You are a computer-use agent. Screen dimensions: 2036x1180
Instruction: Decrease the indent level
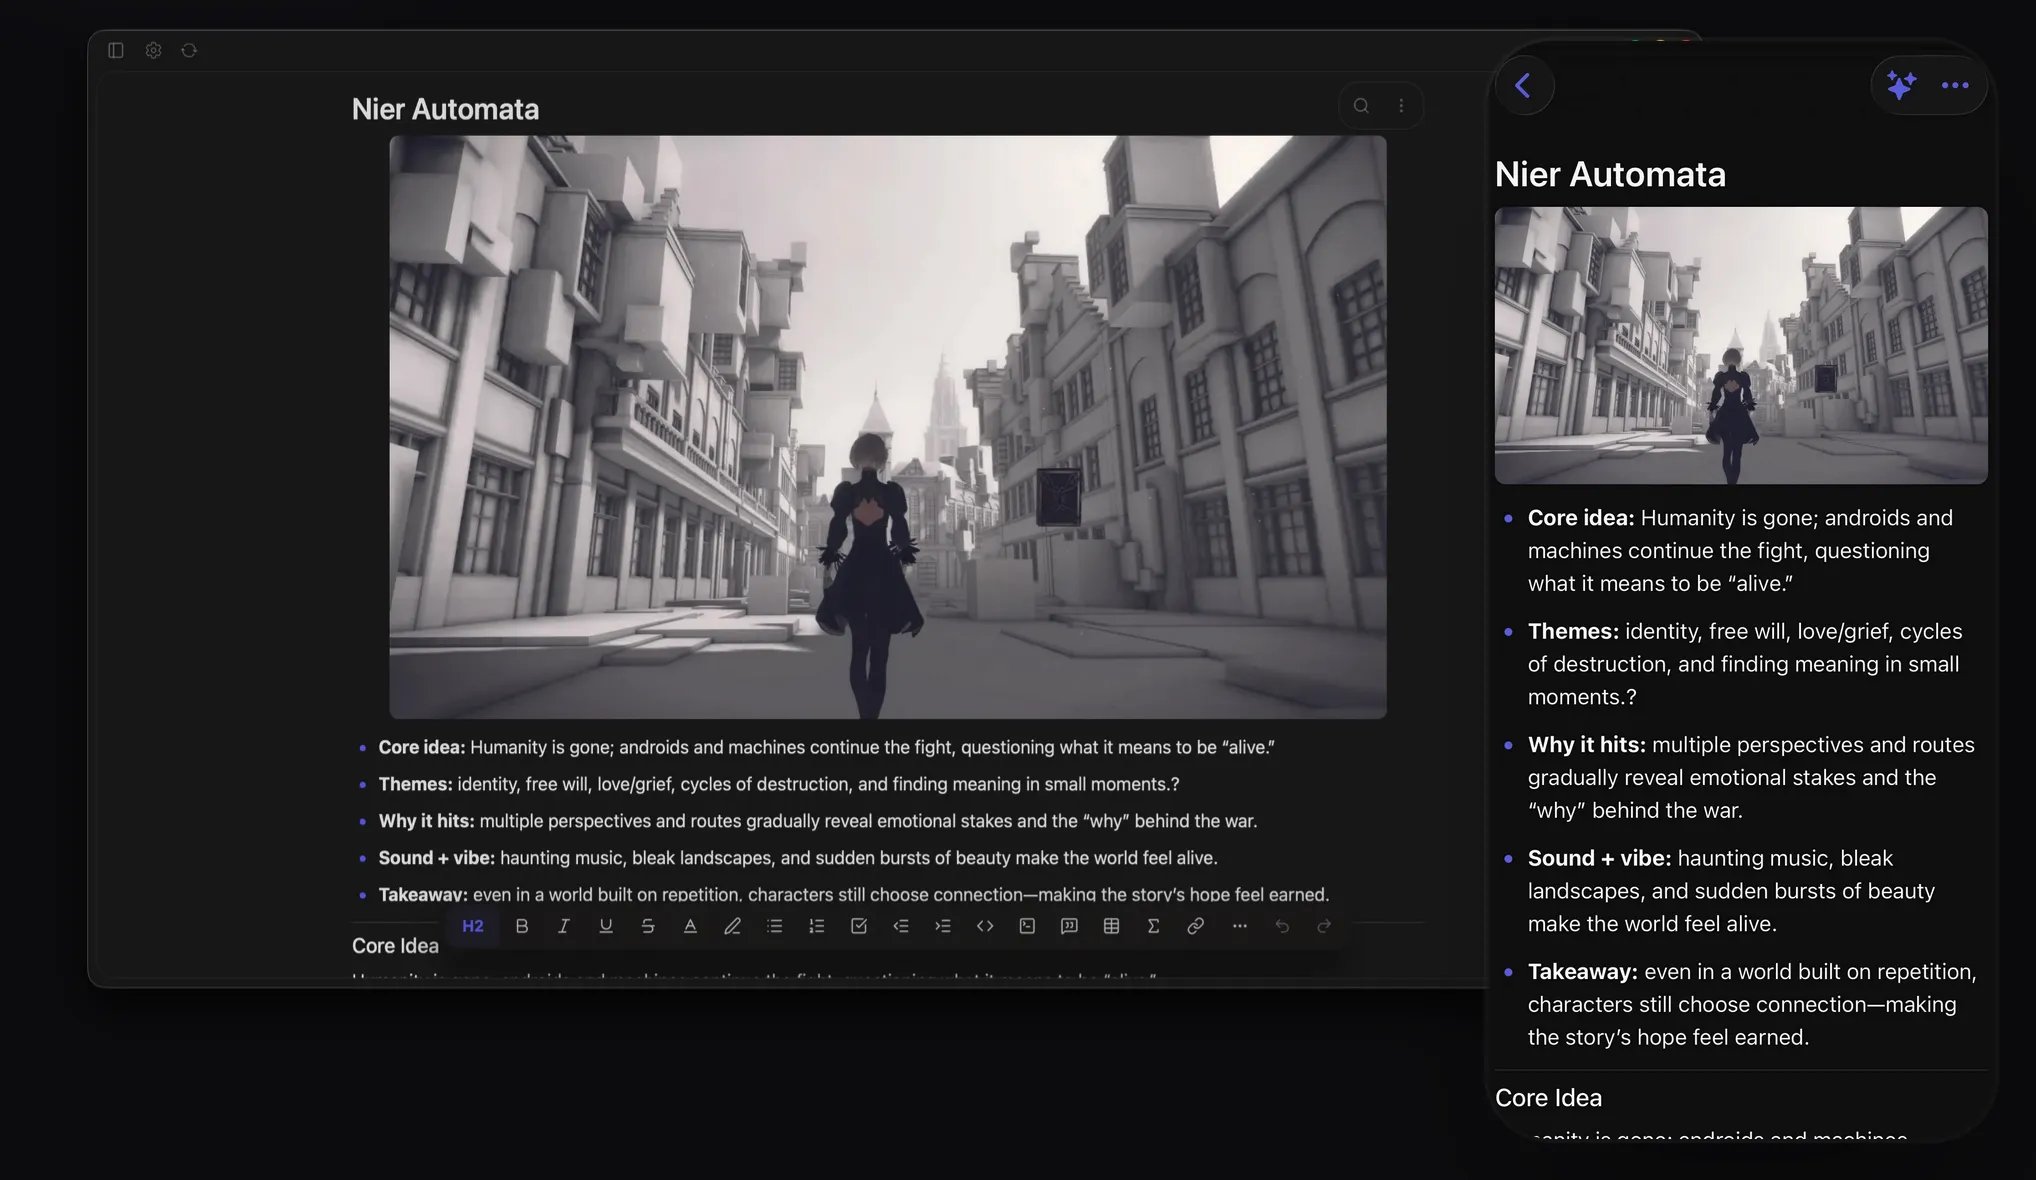(x=901, y=926)
